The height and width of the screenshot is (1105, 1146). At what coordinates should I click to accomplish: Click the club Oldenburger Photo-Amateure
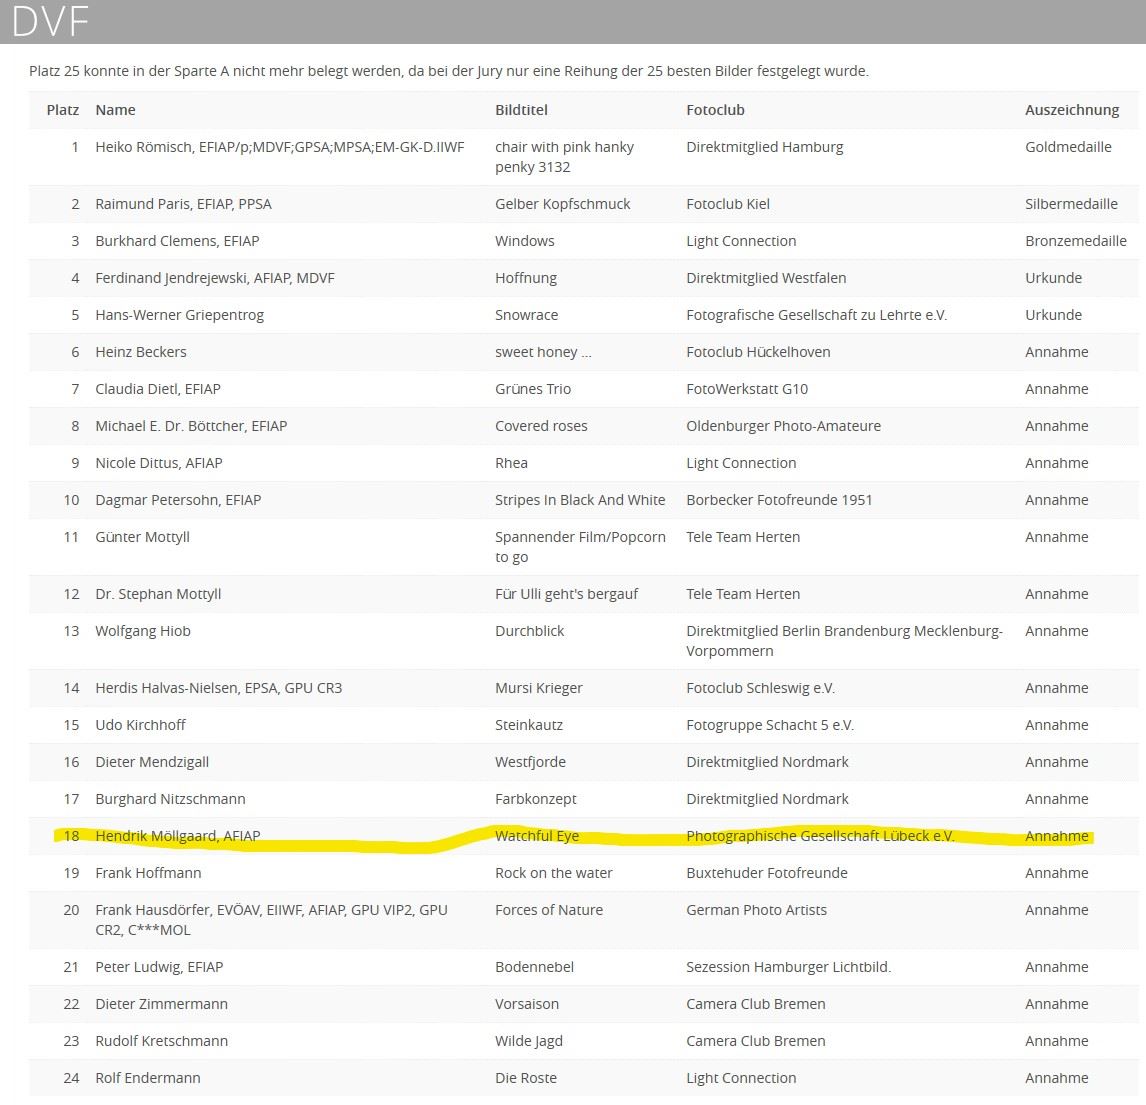click(x=783, y=426)
